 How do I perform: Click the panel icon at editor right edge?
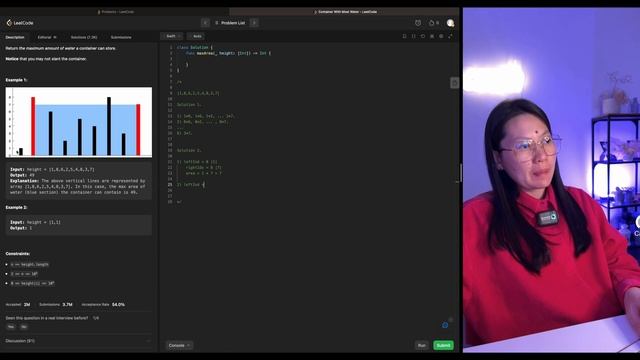pos(454,83)
